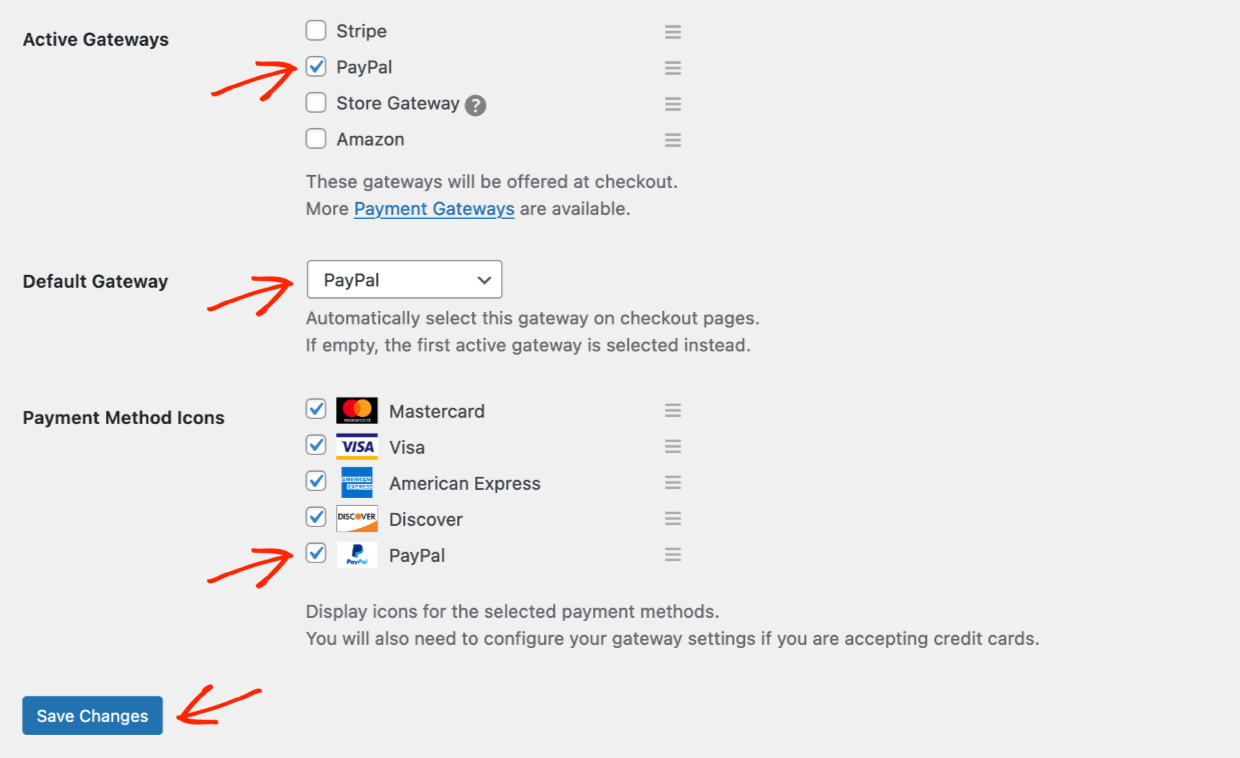The width and height of the screenshot is (1240, 758).
Task: Uncheck the PayPal active gateway
Action: point(316,66)
